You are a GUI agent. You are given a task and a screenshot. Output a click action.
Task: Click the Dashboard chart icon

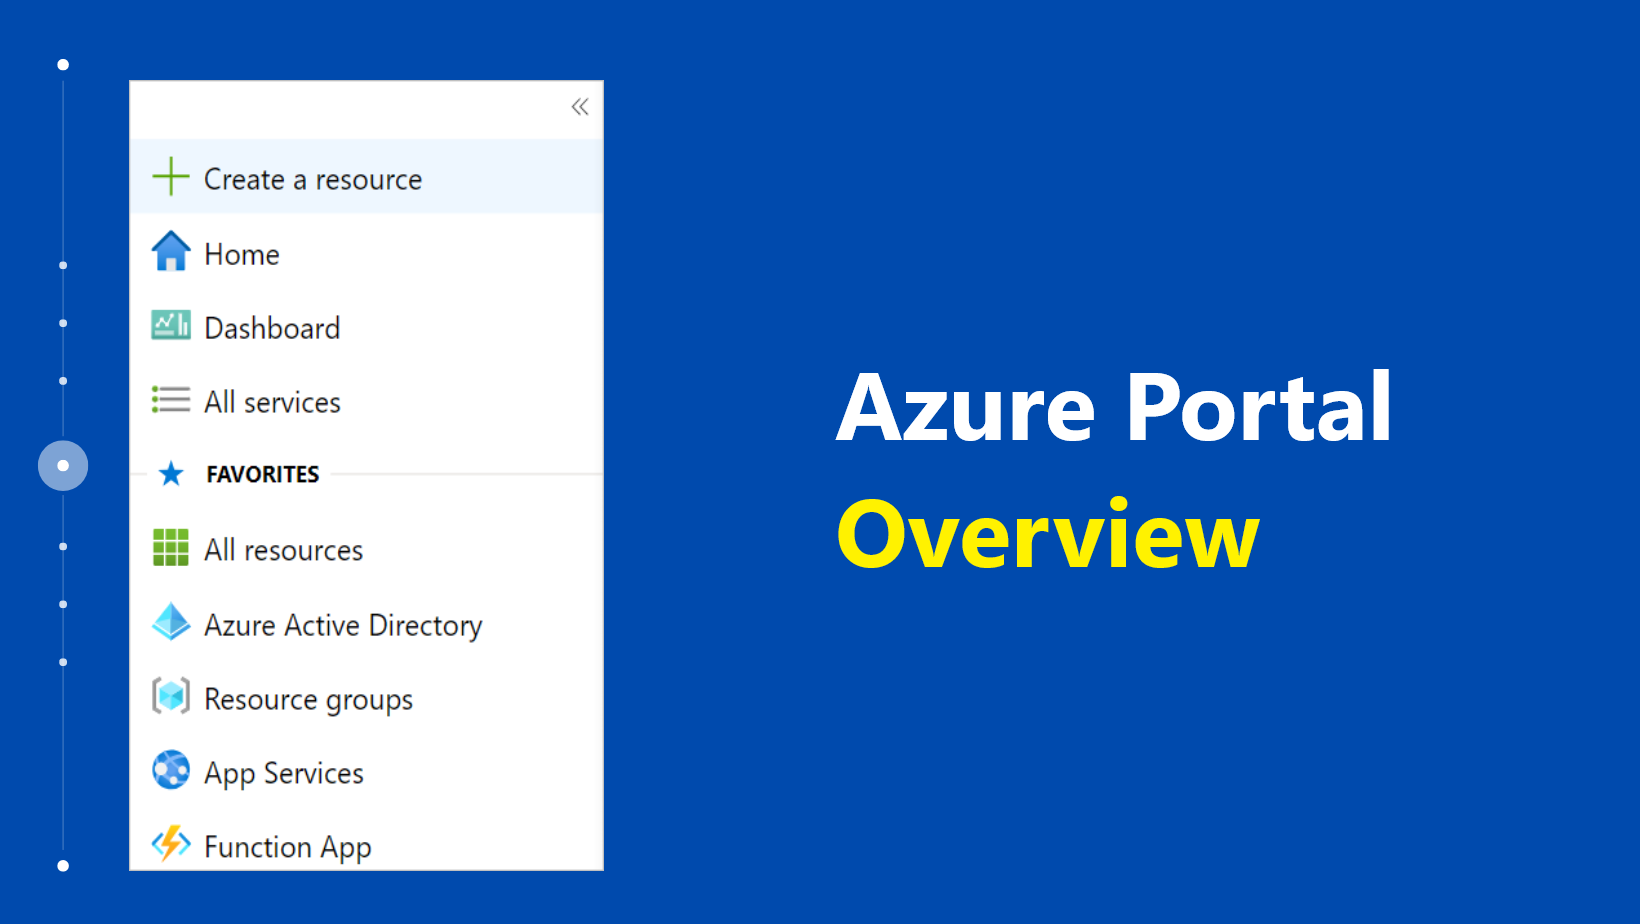tap(171, 325)
